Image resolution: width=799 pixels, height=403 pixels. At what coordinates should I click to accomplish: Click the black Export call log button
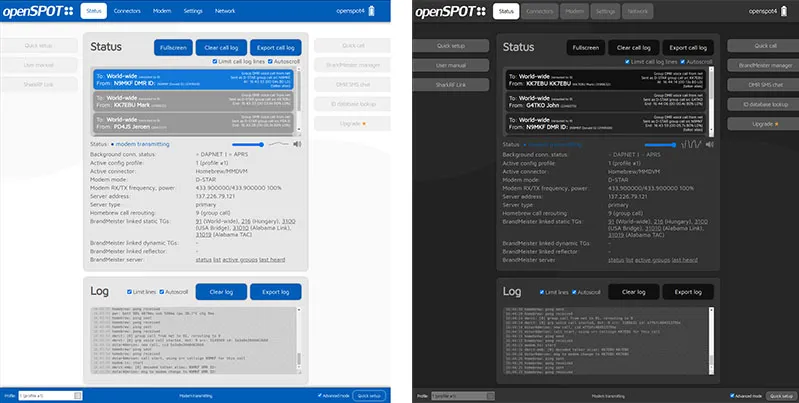pyautogui.click(x=688, y=47)
